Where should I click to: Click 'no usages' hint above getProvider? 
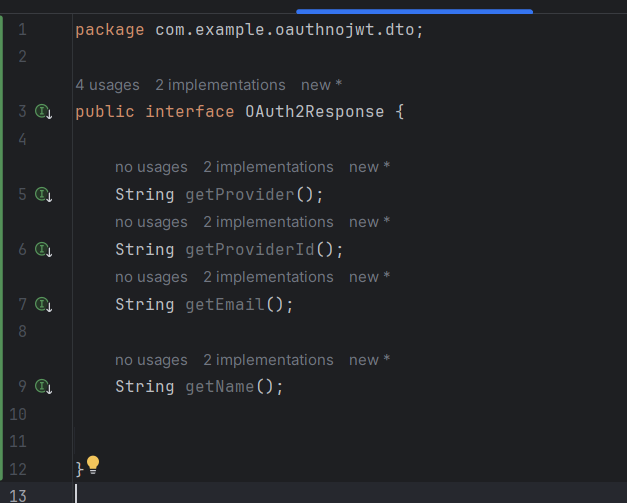click(x=151, y=167)
